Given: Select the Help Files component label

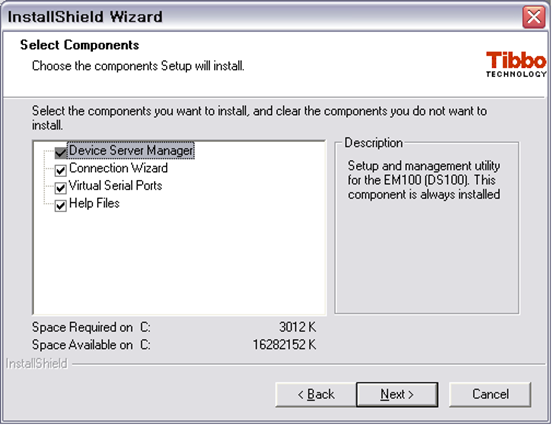Looking at the screenshot, I should click(x=94, y=204).
